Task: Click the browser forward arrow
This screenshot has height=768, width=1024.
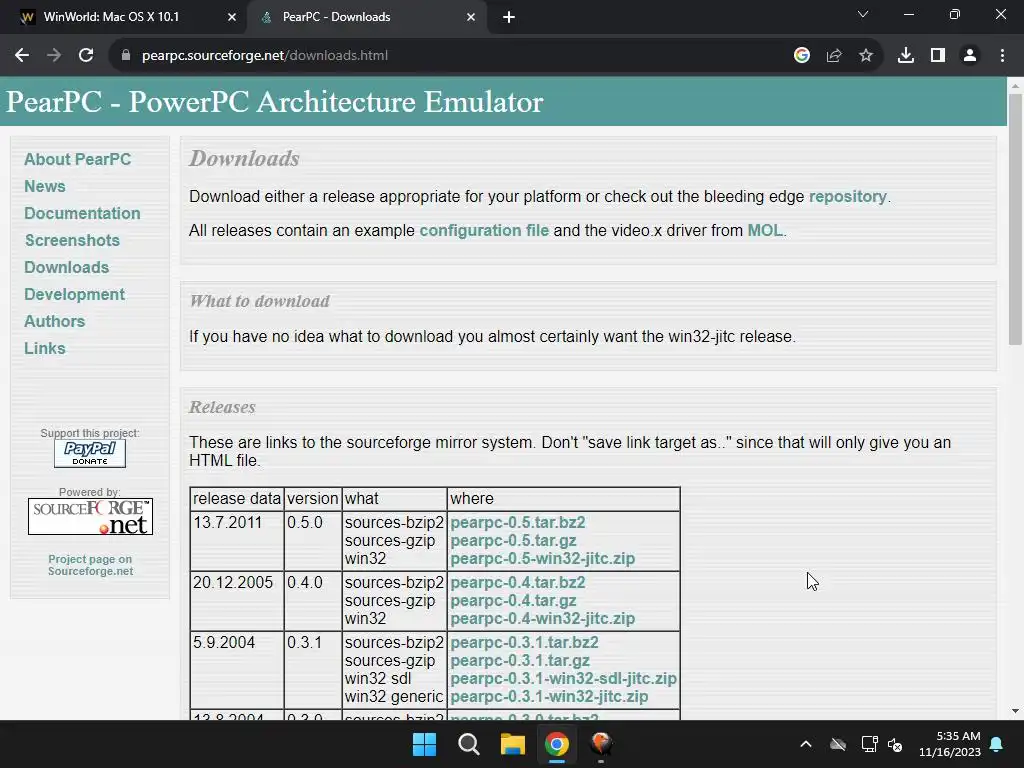Action: tap(54, 56)
